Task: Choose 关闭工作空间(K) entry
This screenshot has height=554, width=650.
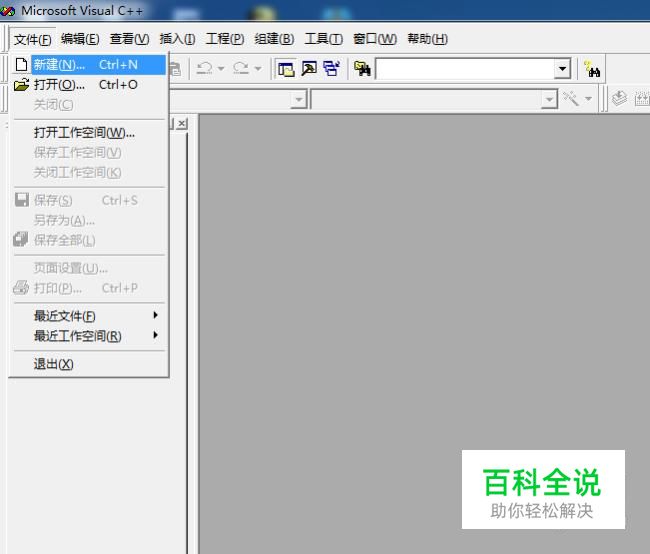Action: (x=90, y=173)
